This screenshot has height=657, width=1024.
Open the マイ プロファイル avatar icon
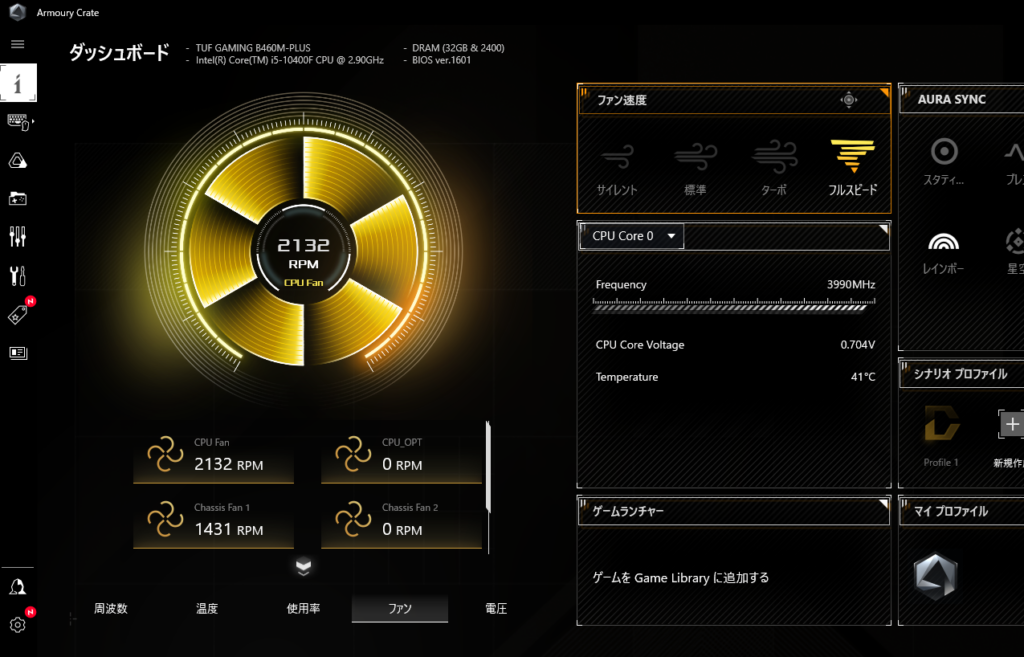[x=935, y=576]
